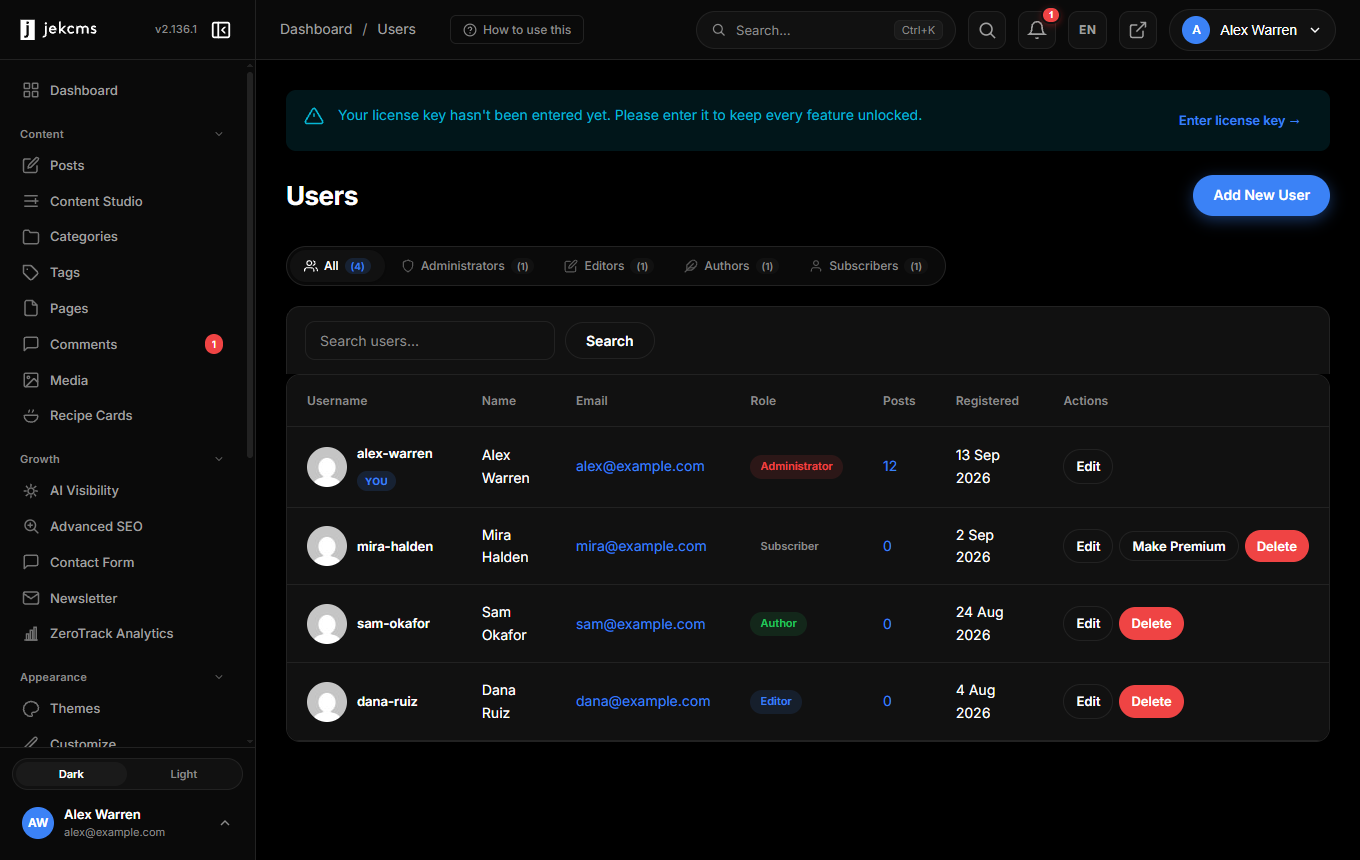Click the magnifier search icon button in header

click(x=987, y=30)
